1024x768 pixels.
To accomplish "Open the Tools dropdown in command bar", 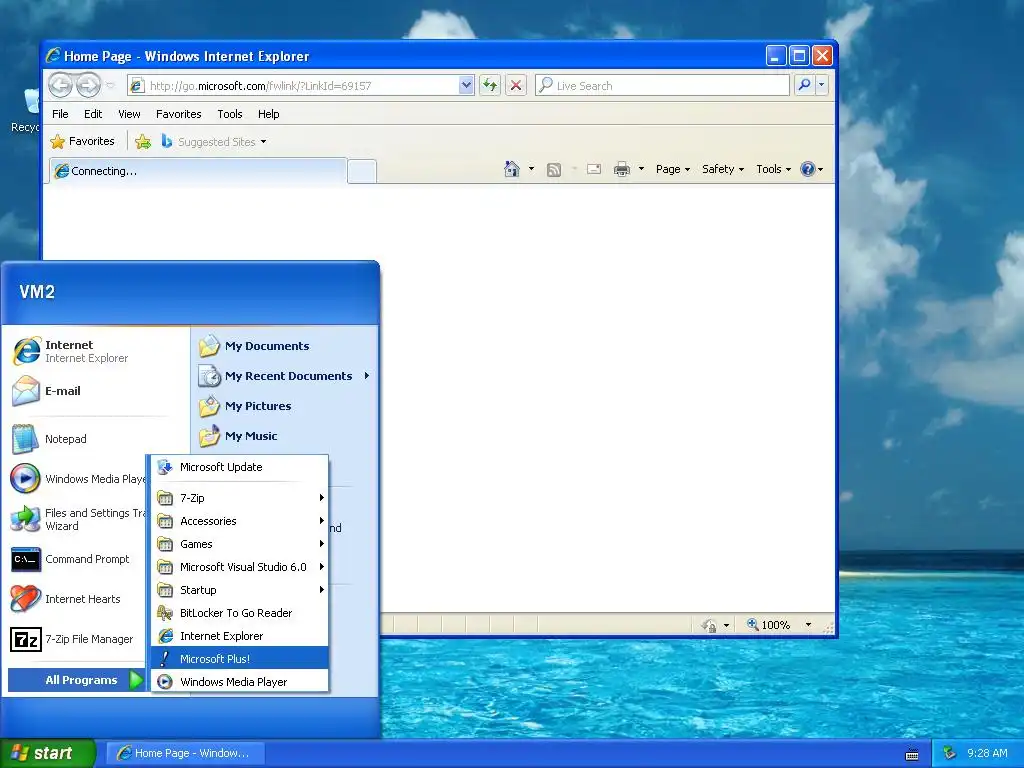I will [x=773, y=169].
